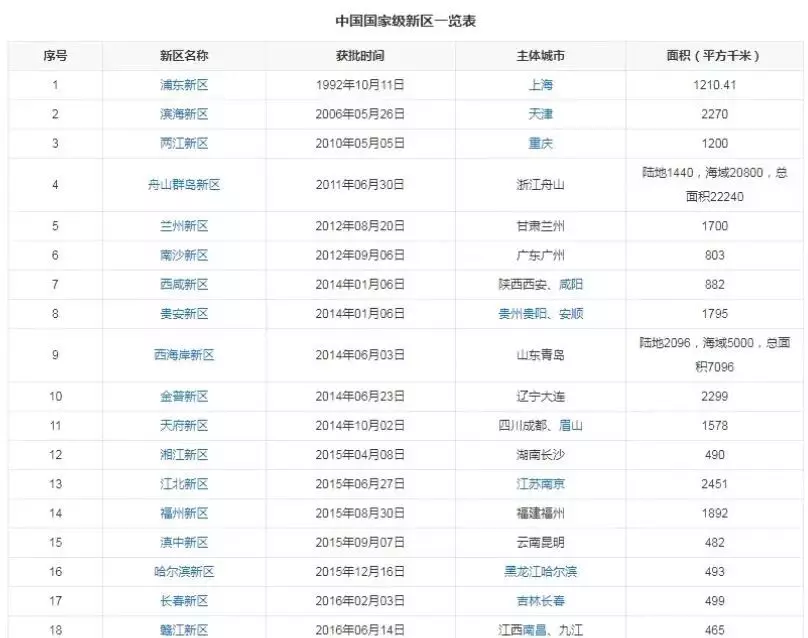
Task: Select the date 2014年06月23日
Action: pos(360,397)
